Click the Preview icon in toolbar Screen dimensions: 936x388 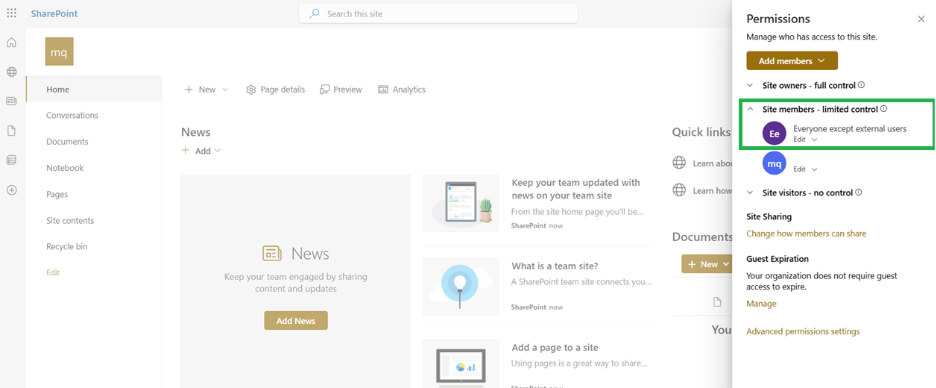tap(325, 90)
